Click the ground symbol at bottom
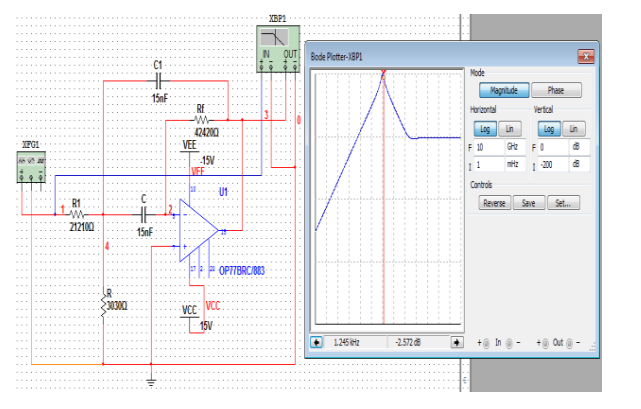This screenshot has width=641, height=409. [x=151, y=383]
